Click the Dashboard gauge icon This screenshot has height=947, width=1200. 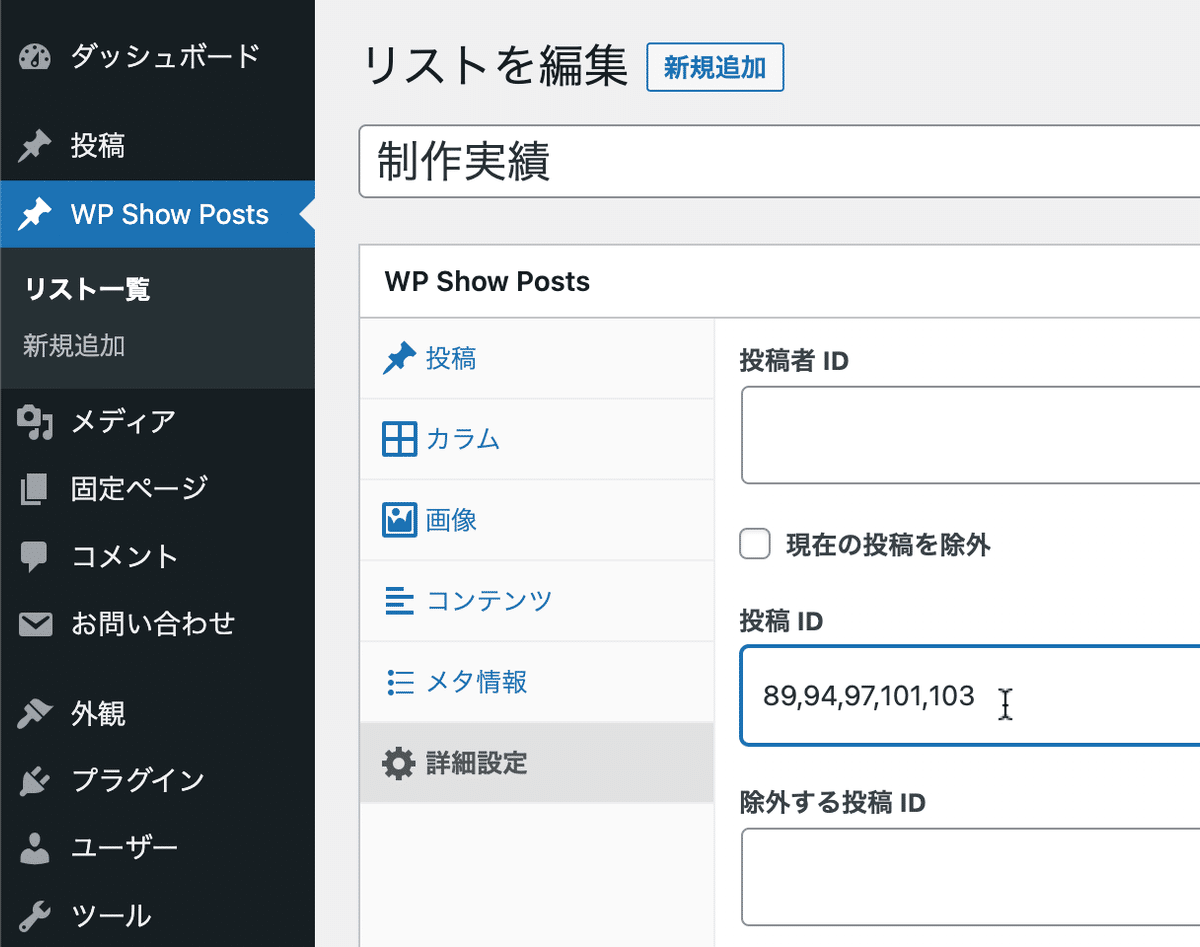(35, 57)
